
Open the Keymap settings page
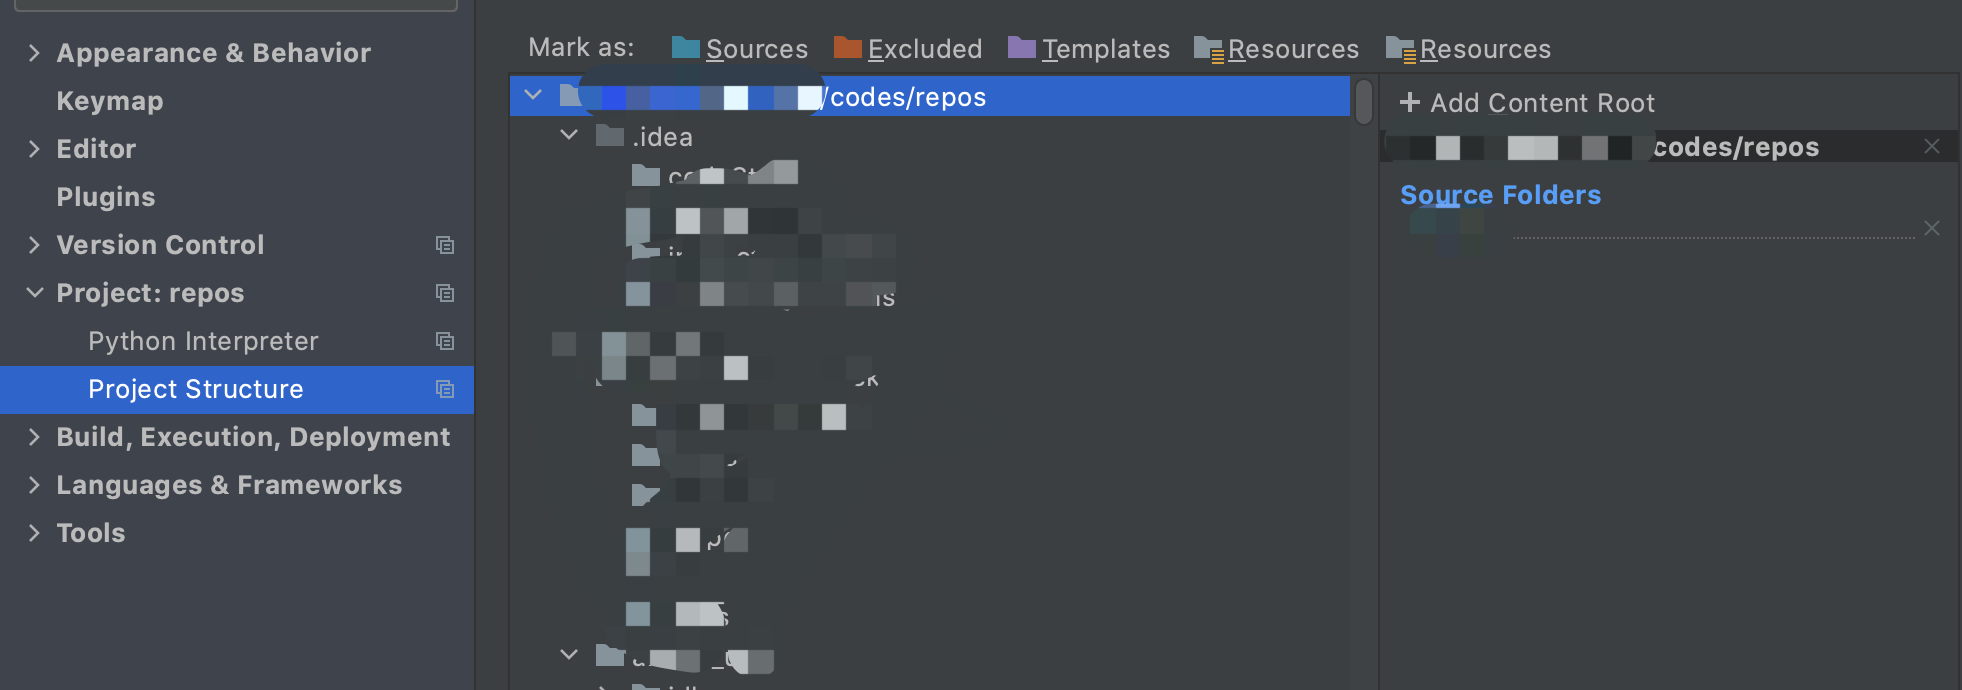pos(110,100)
